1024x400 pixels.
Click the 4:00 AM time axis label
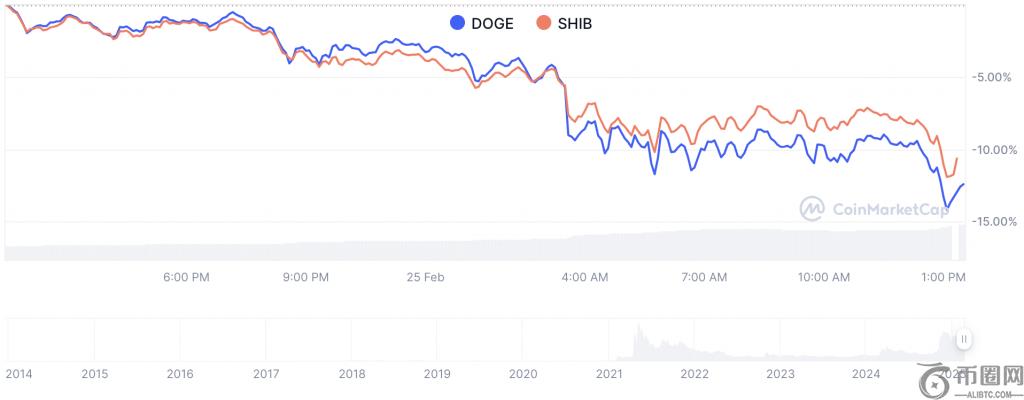pos(585,275)
